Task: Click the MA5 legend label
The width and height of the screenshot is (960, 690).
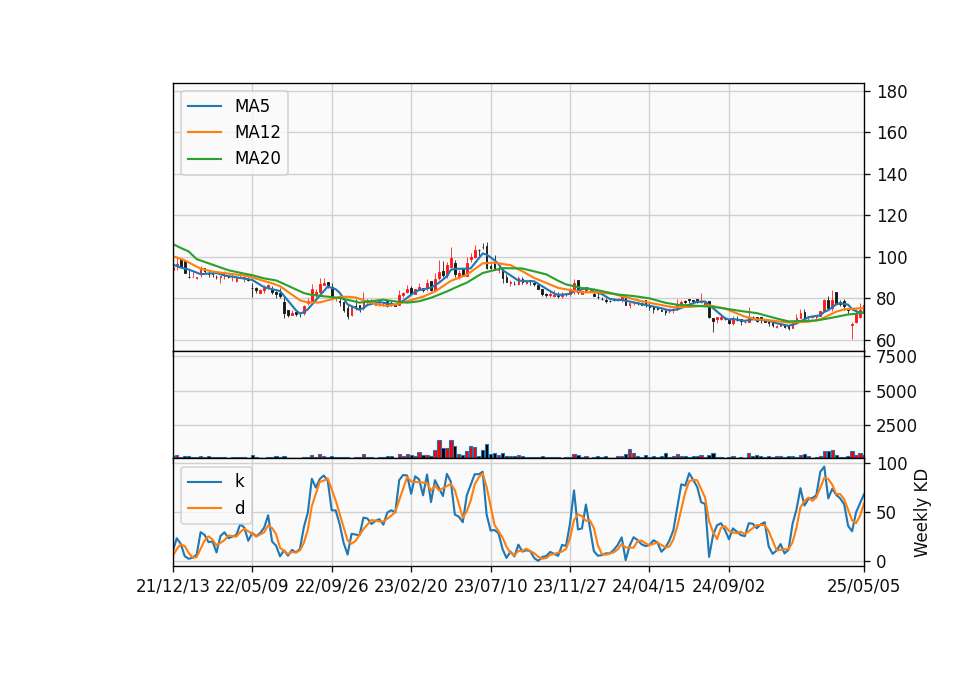Action: click(252, 106)
